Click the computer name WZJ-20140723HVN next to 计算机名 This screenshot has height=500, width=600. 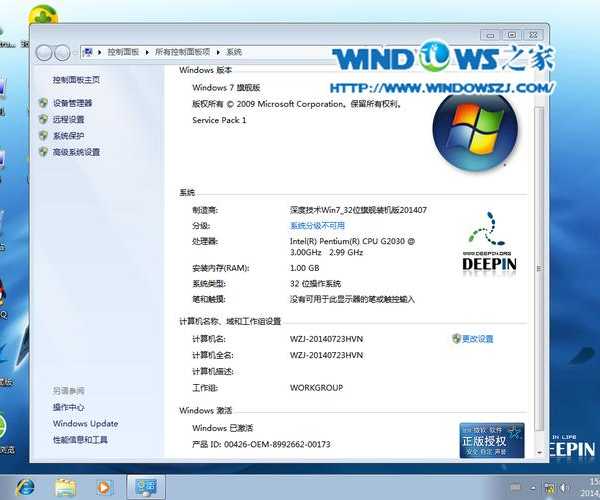[326, 339]
